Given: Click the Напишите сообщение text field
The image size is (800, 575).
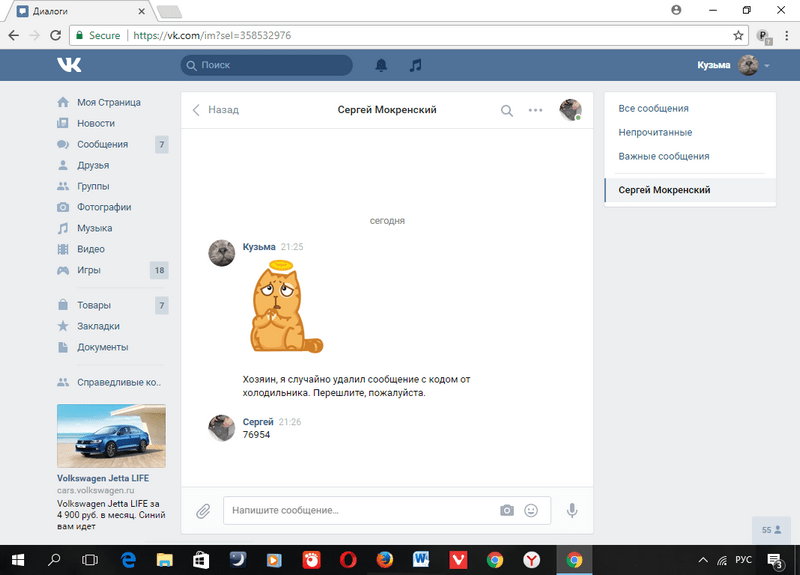Looking at the screenshot, I should tap(360, 510).
